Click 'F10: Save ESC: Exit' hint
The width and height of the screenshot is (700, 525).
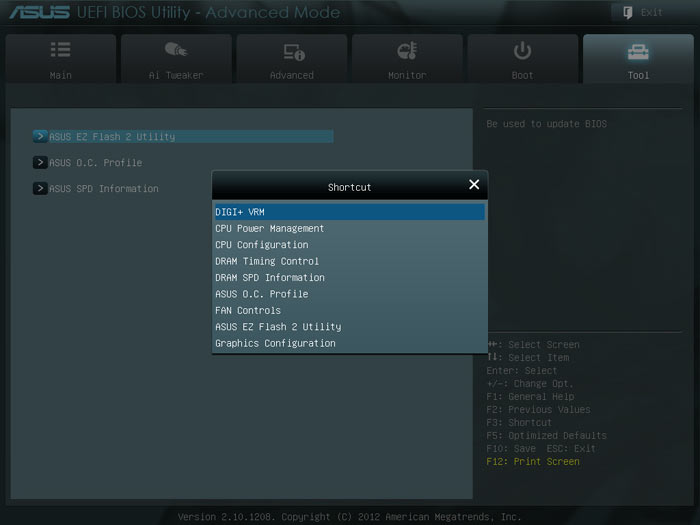click(x=541, y=448)
